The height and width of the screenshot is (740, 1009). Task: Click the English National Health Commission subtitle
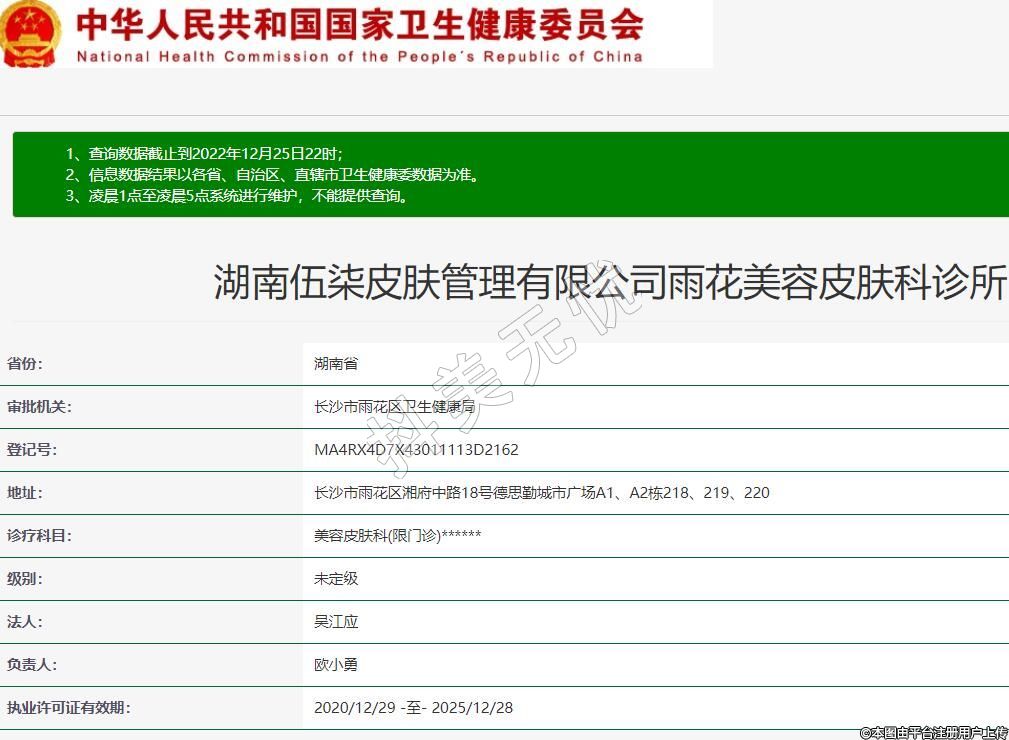pos(359,56)
